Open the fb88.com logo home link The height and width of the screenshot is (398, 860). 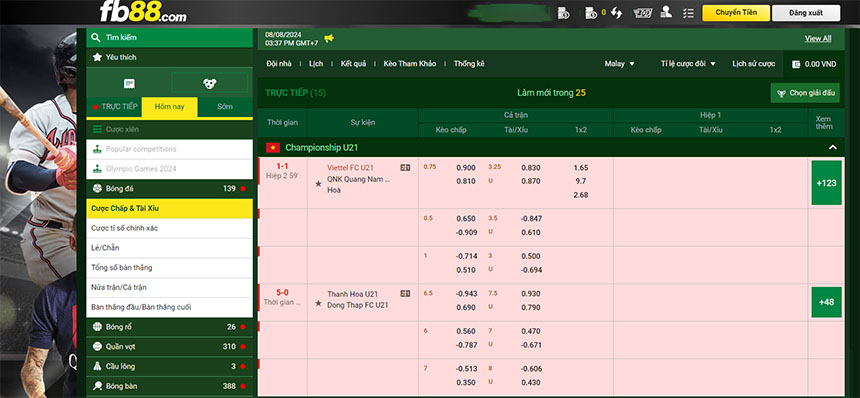[x=143, y=12]
